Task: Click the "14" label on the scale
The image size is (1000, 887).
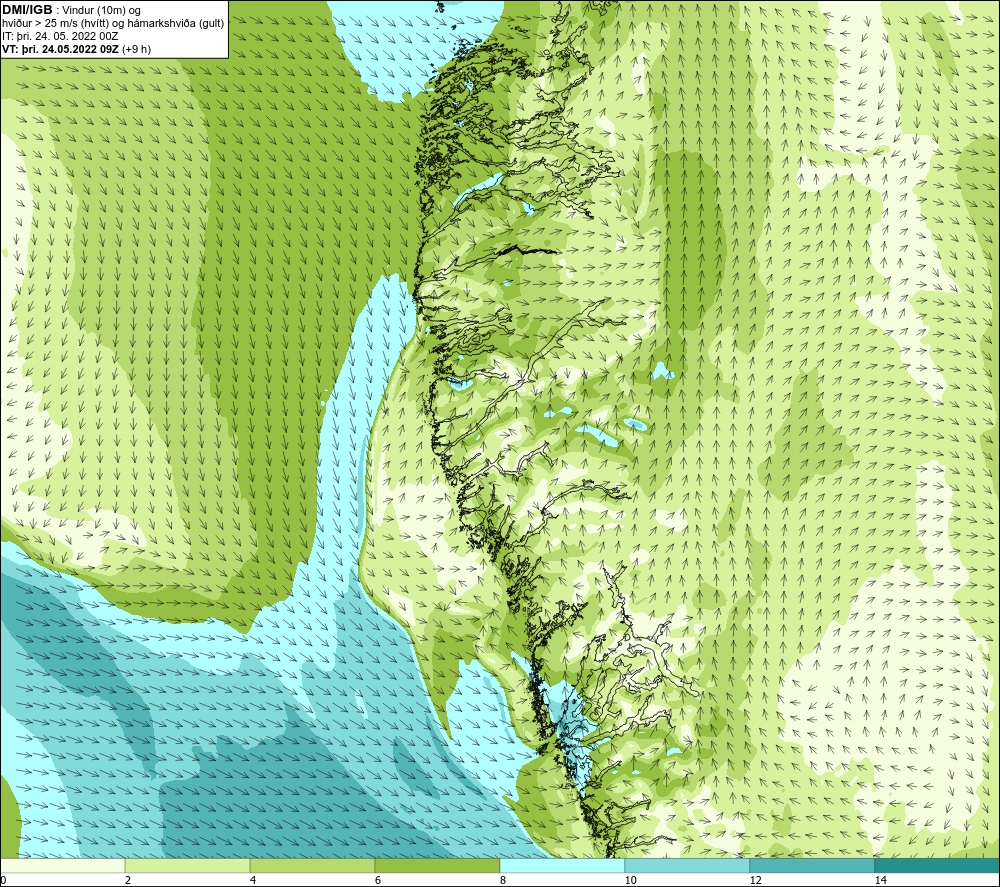Action: point(880,880)
